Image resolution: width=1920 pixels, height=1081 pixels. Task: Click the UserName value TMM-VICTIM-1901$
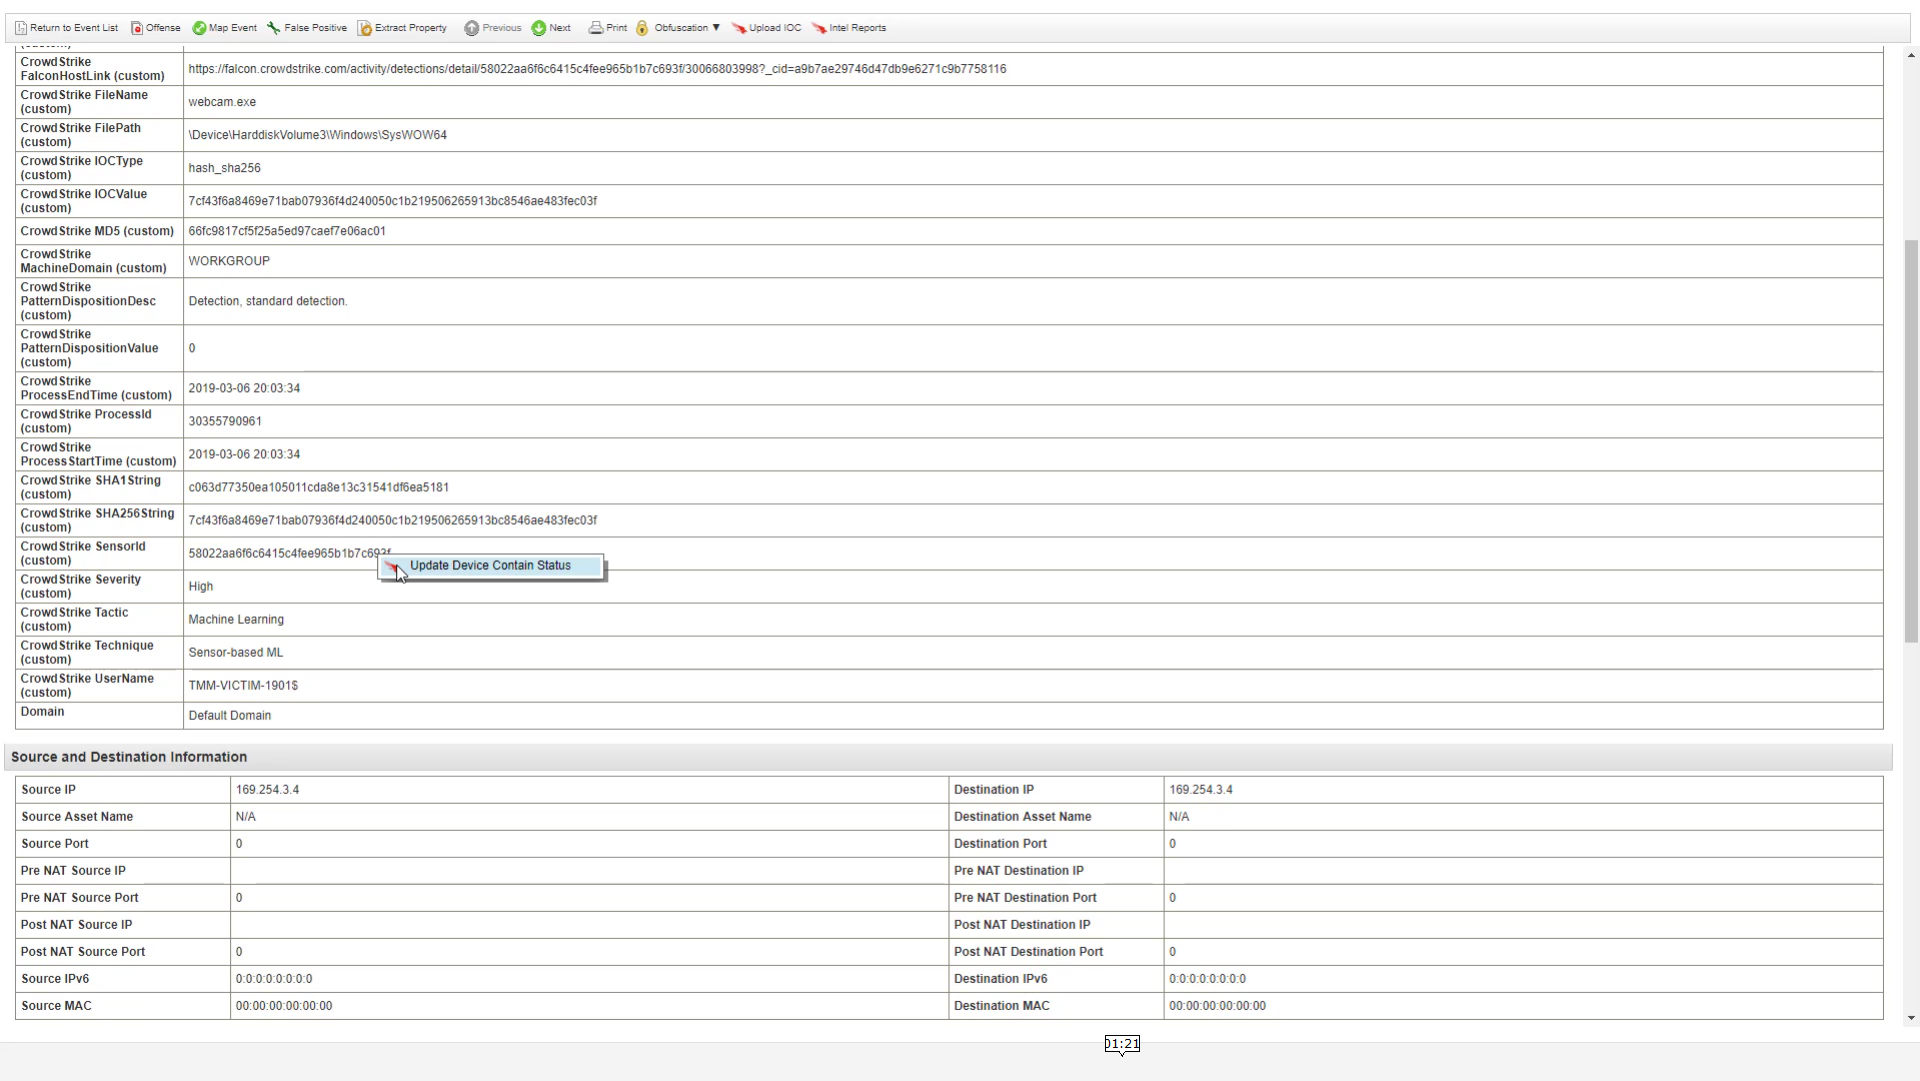243,685
